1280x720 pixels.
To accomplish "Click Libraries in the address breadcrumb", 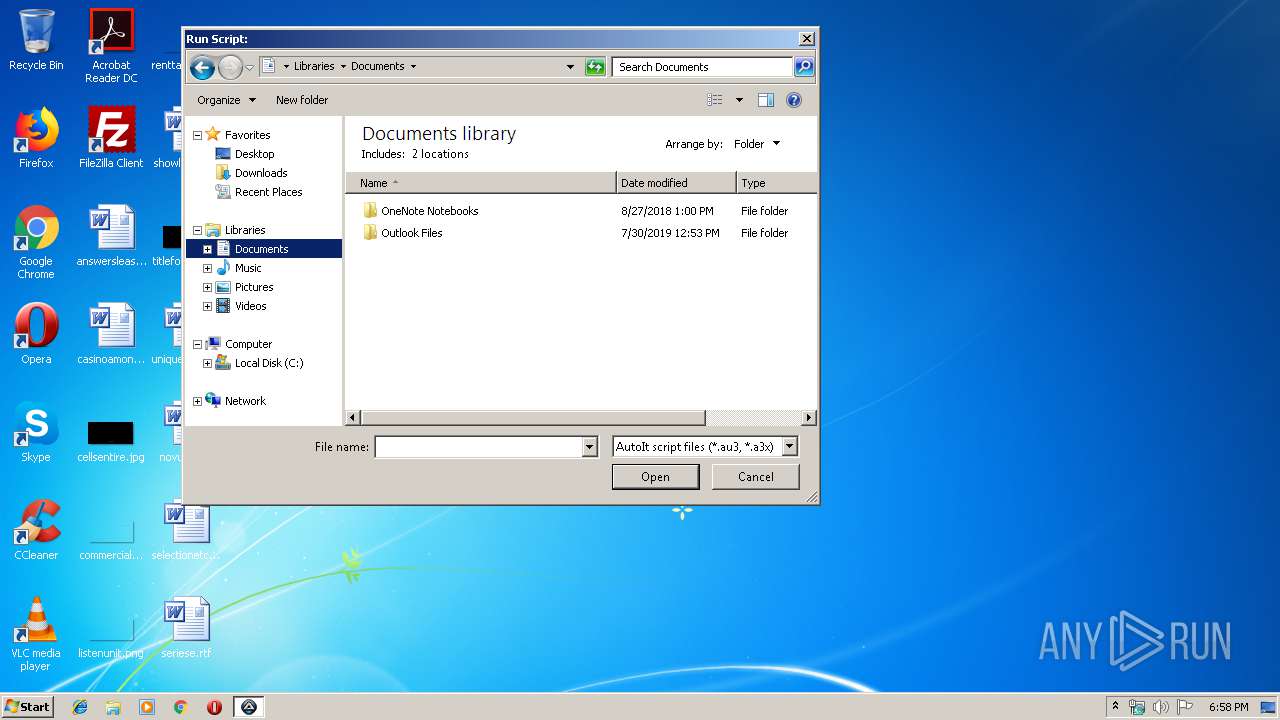I will (314, 66).
